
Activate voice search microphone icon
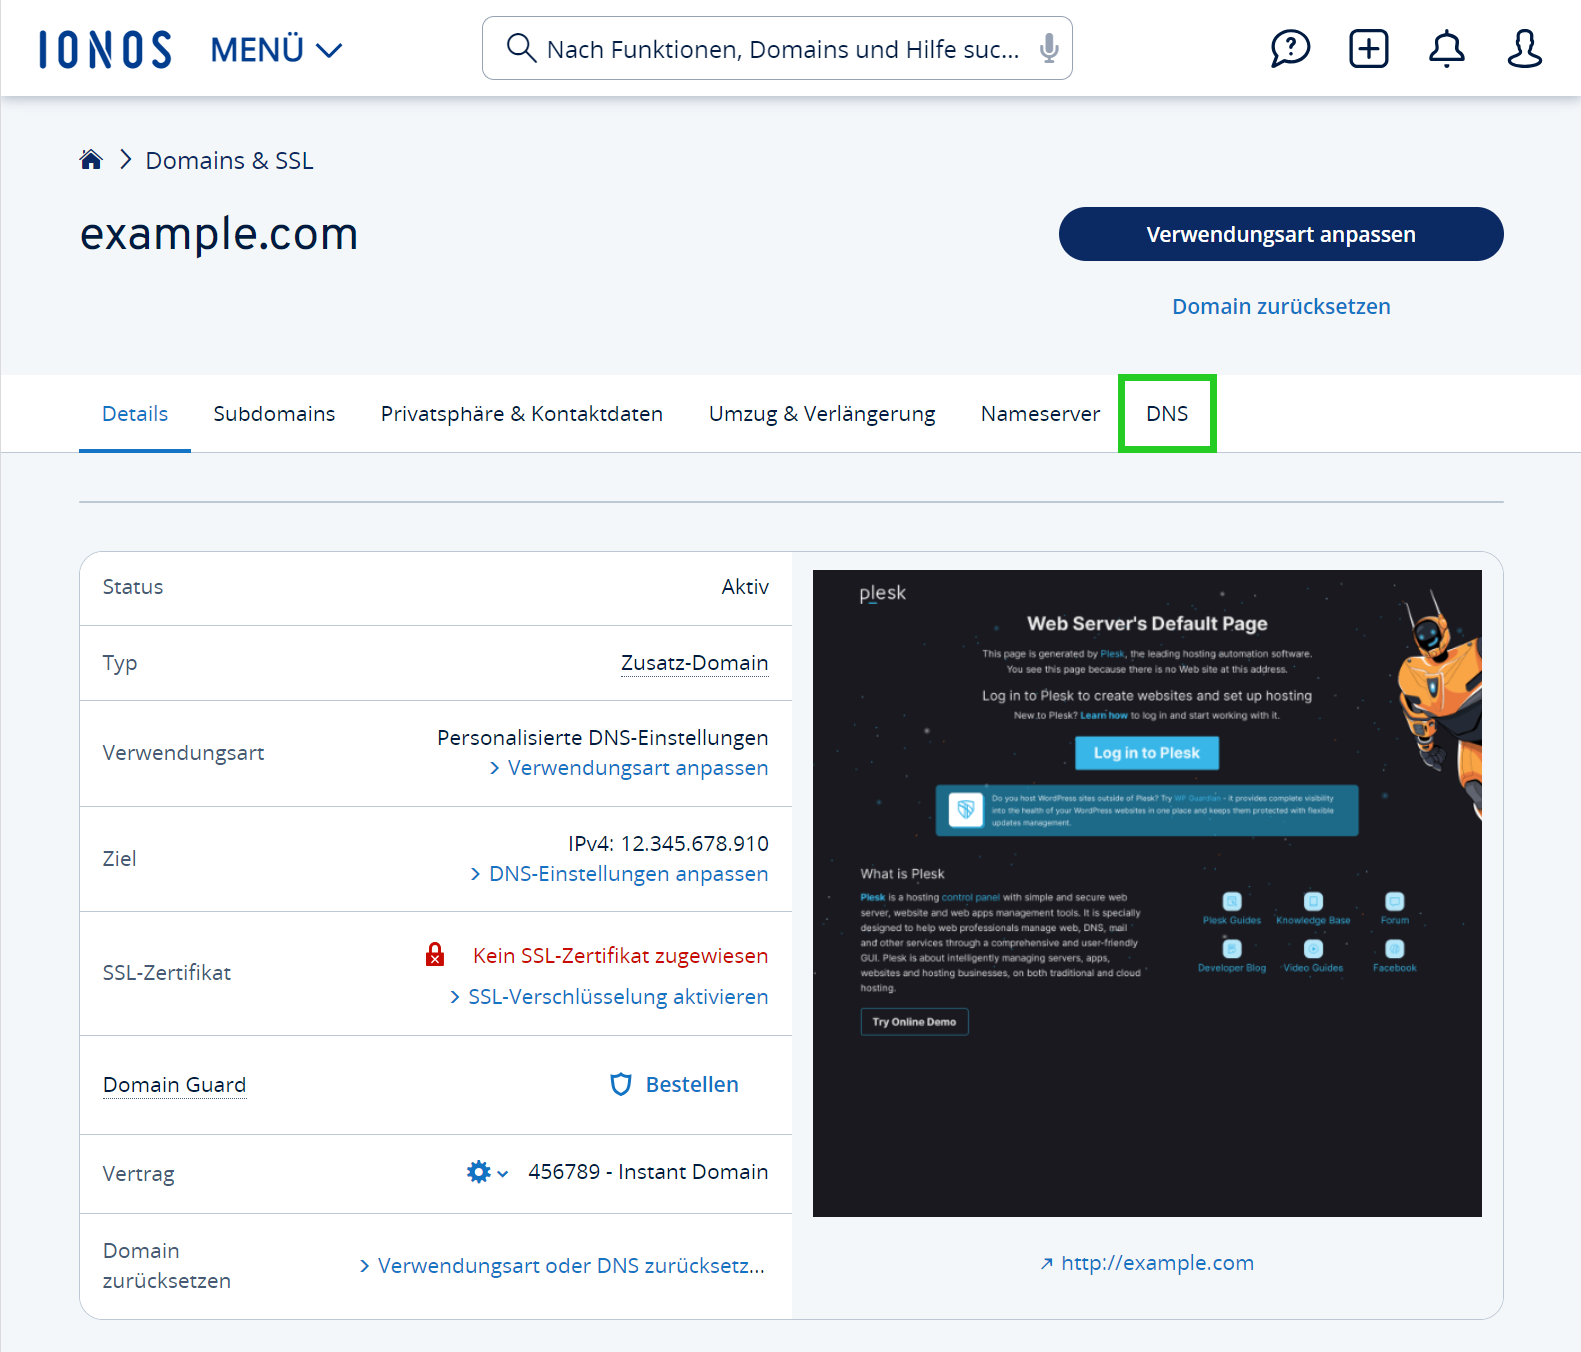tap(1048, 48)
